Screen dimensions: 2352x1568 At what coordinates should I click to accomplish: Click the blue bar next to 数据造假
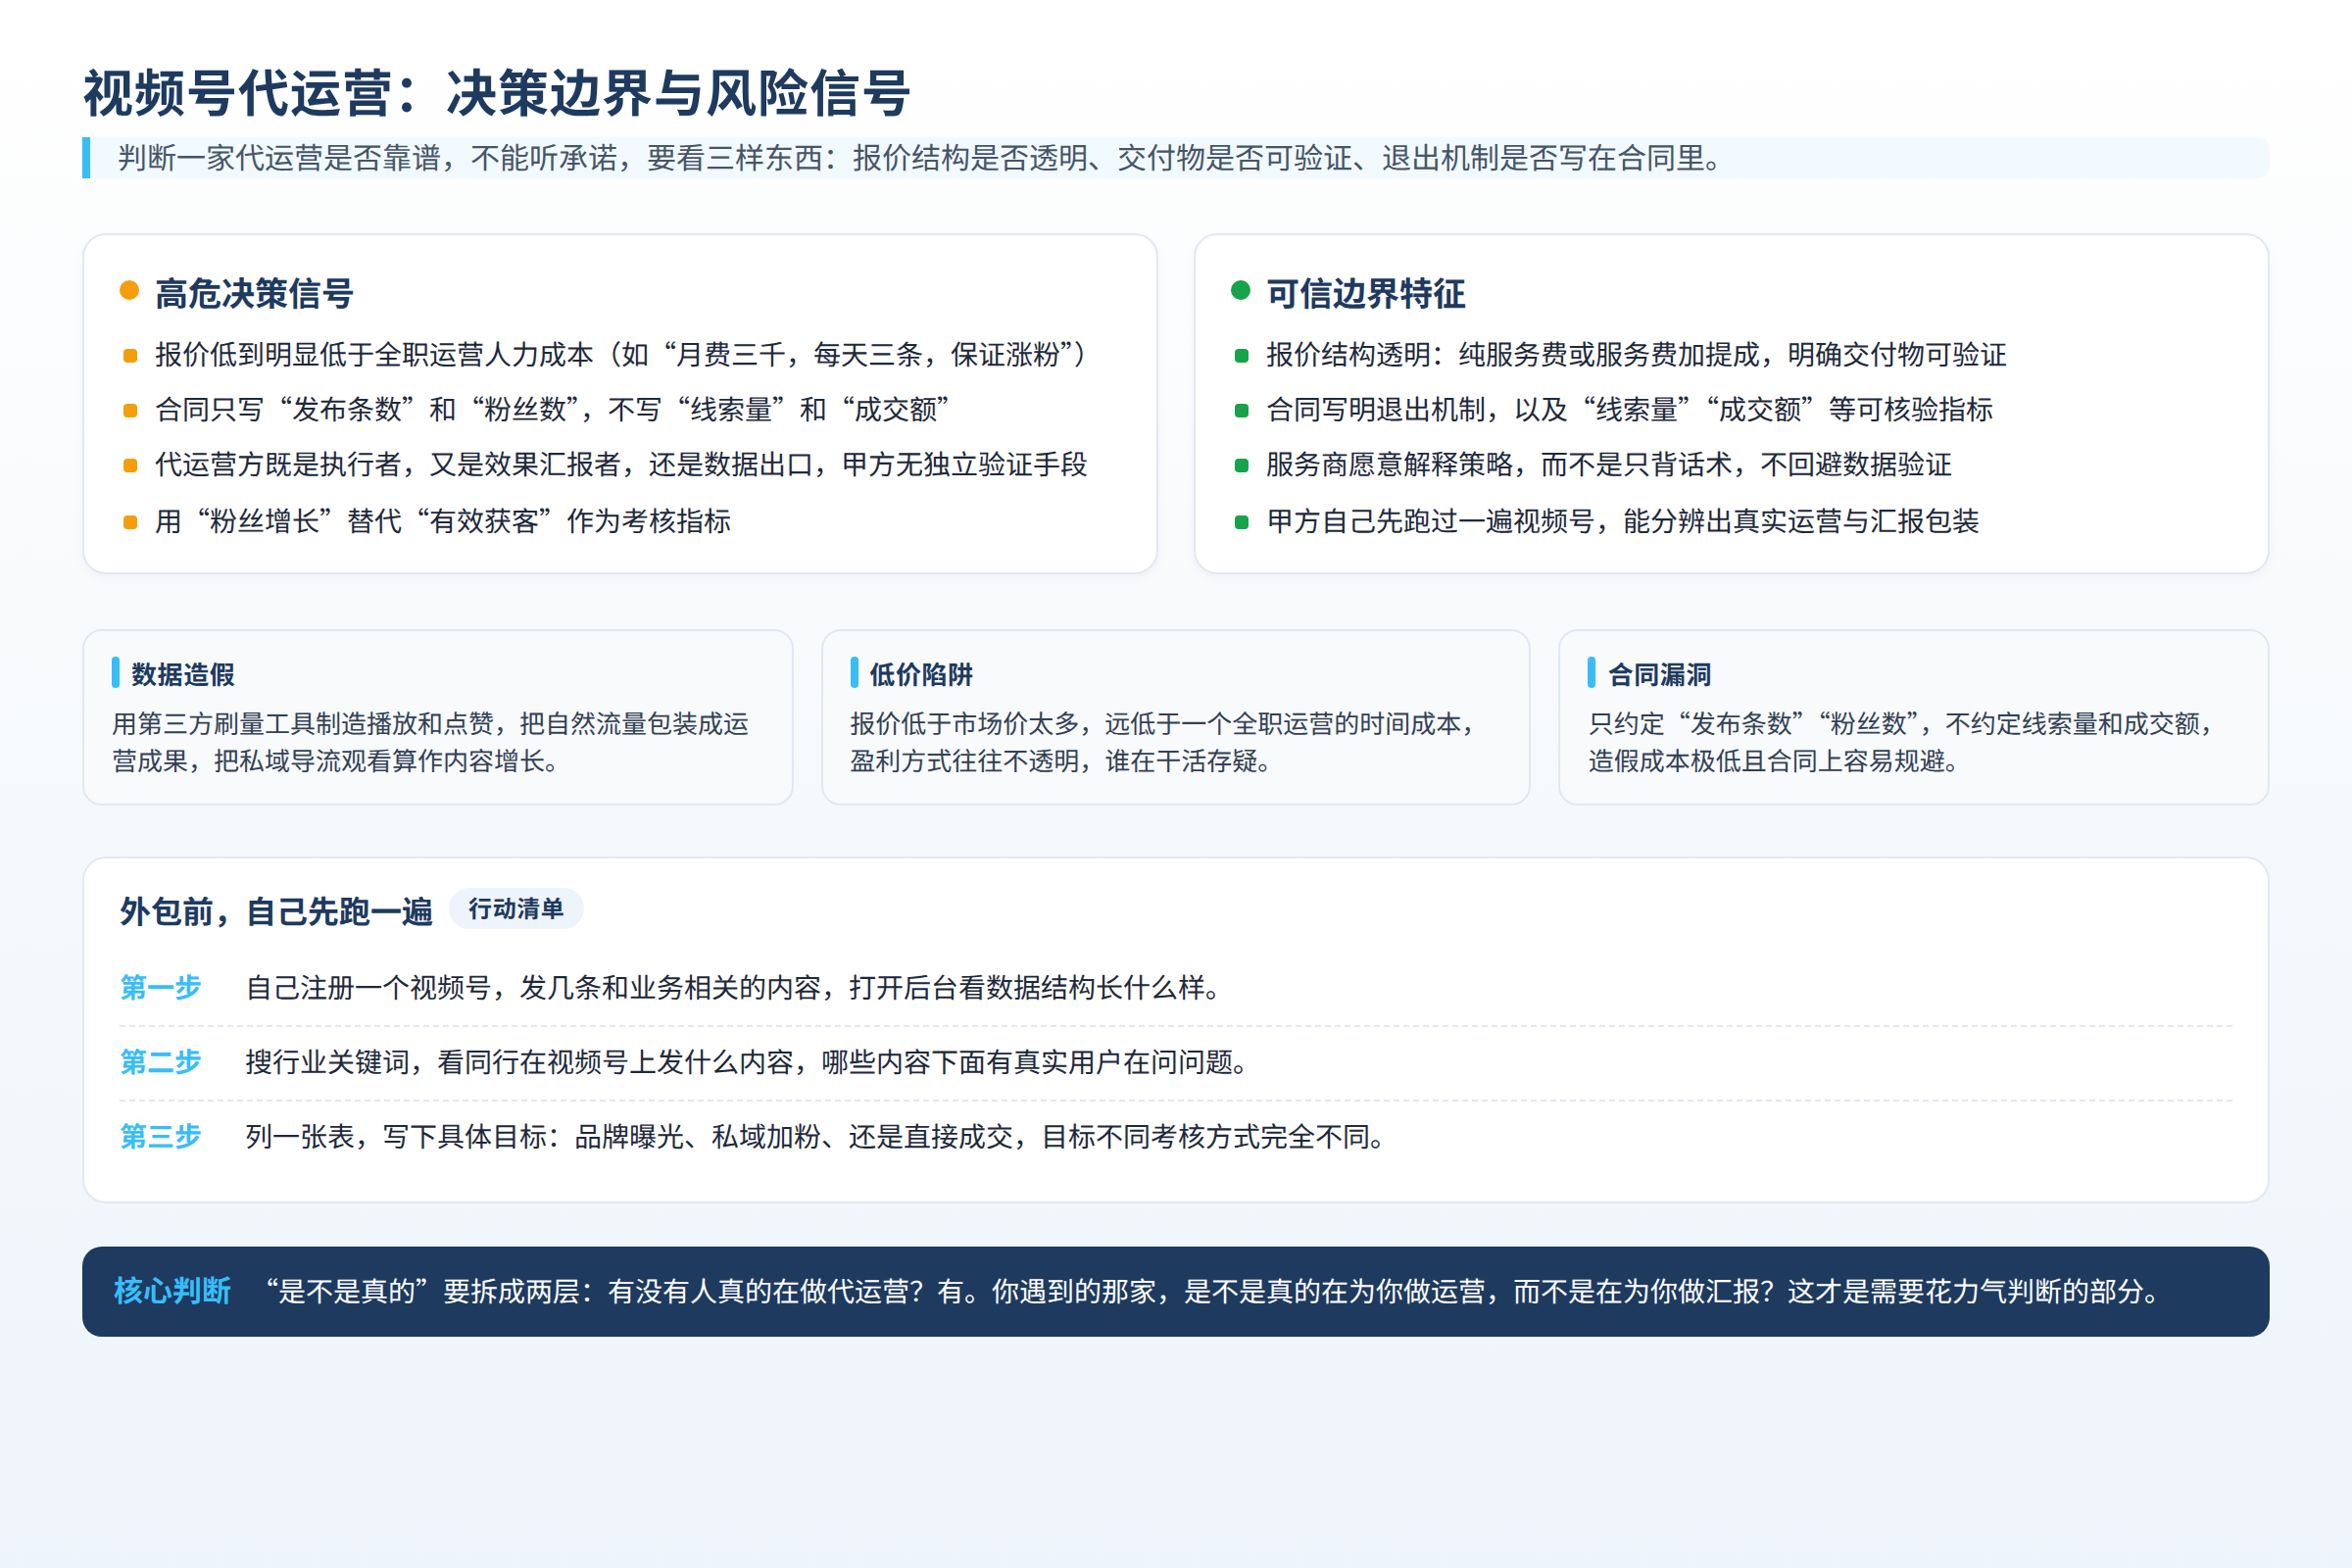tap(116, 673)
